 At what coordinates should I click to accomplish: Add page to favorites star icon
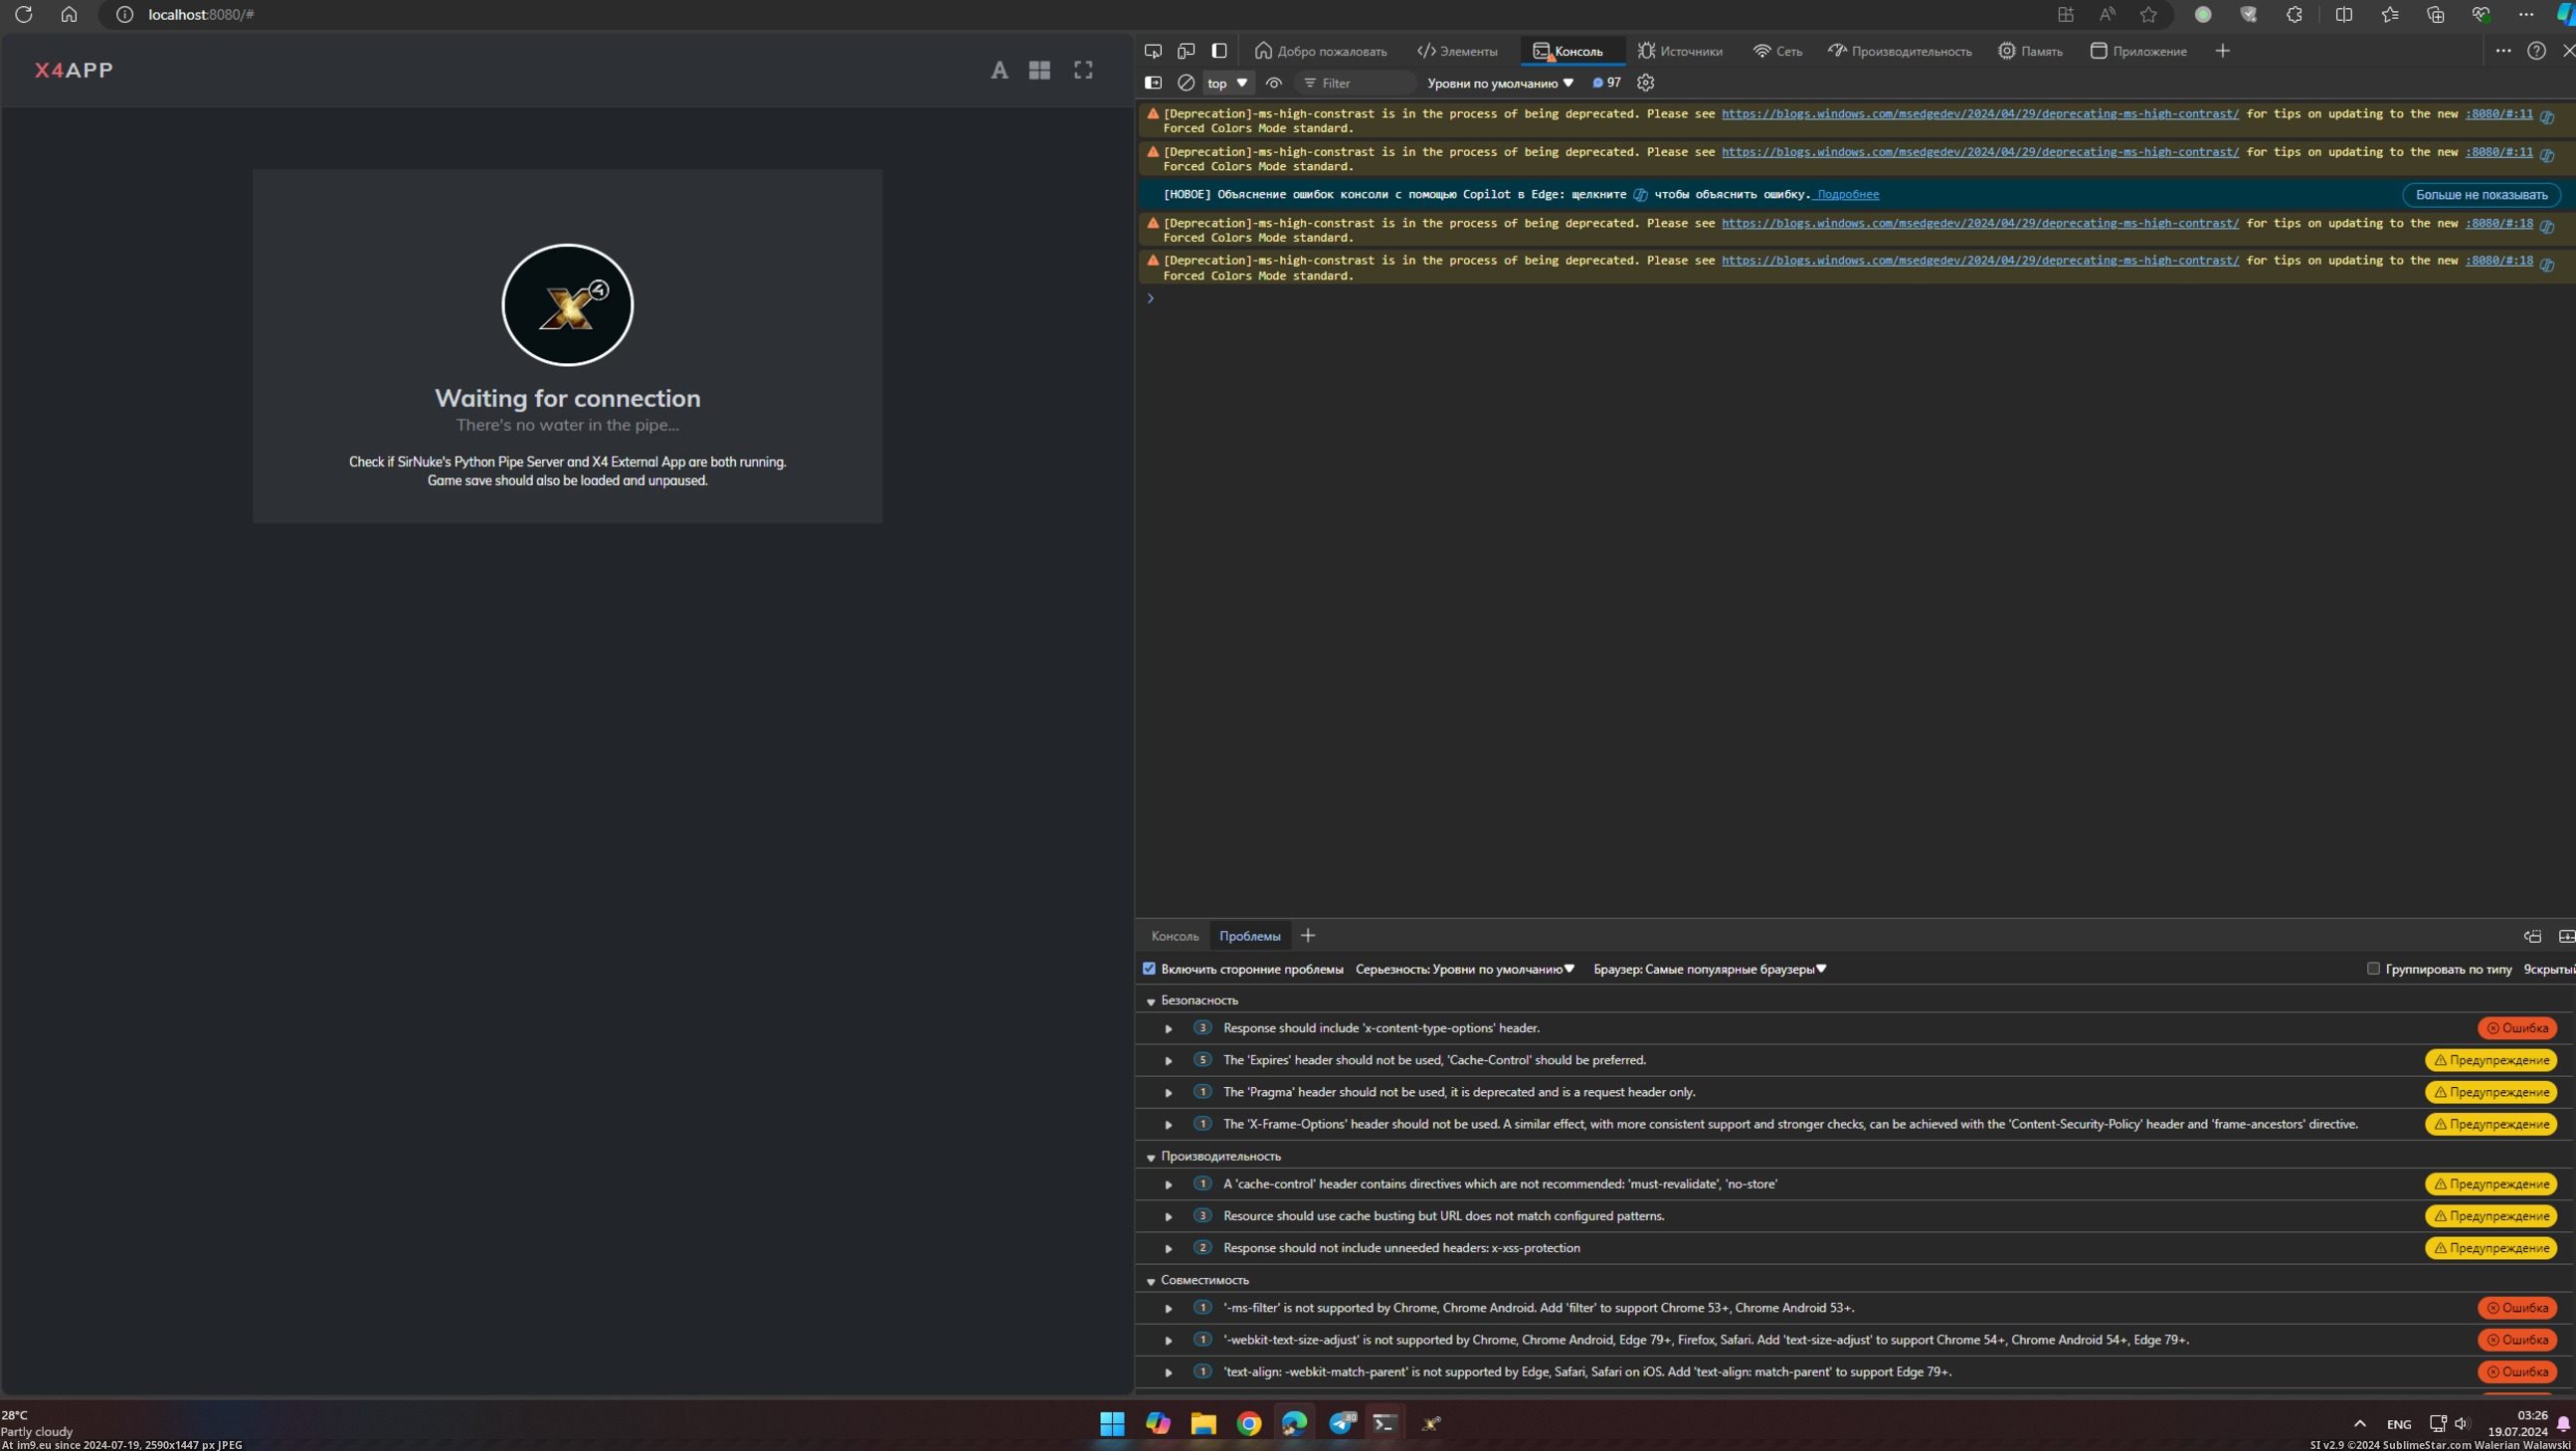click(x=2148, y=14)
